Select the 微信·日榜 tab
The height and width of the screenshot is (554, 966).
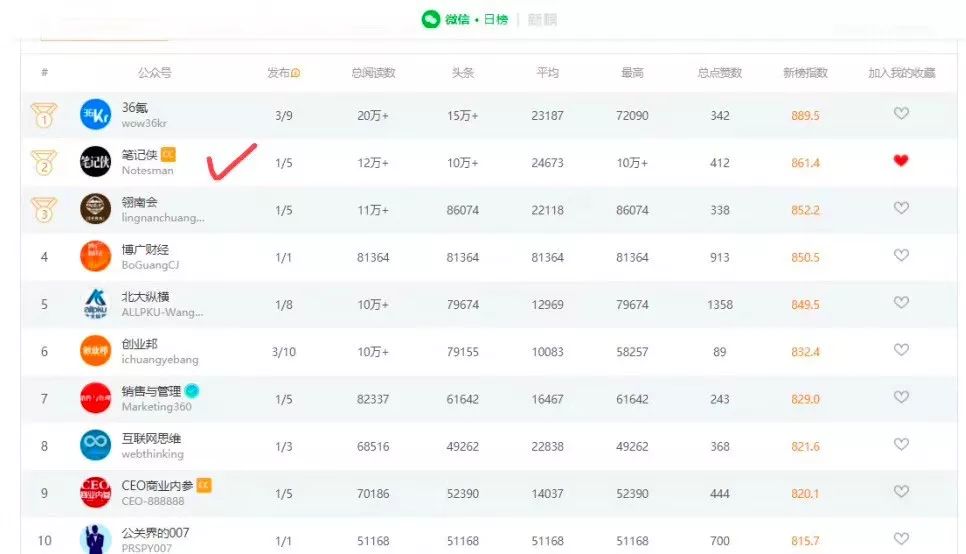point(465,20)
